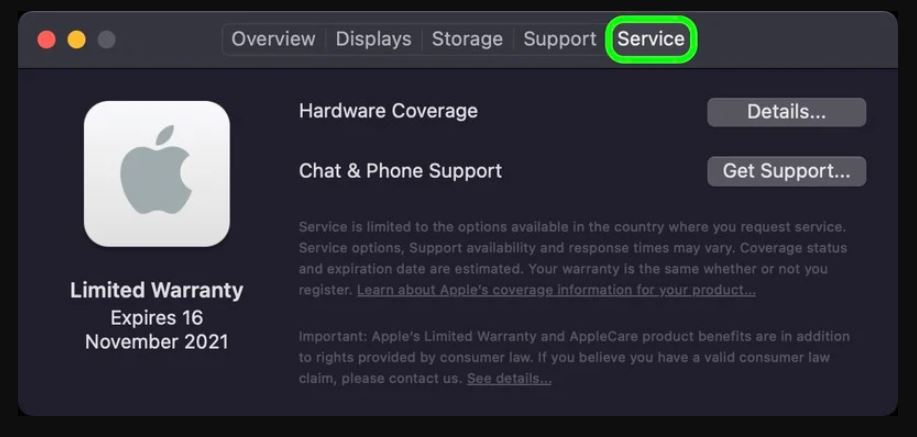Image resolution: width=917 pixels, height=437 pixels.
Task: Open Learn about Apple's coverage information link
Action: tap(556, 290)
